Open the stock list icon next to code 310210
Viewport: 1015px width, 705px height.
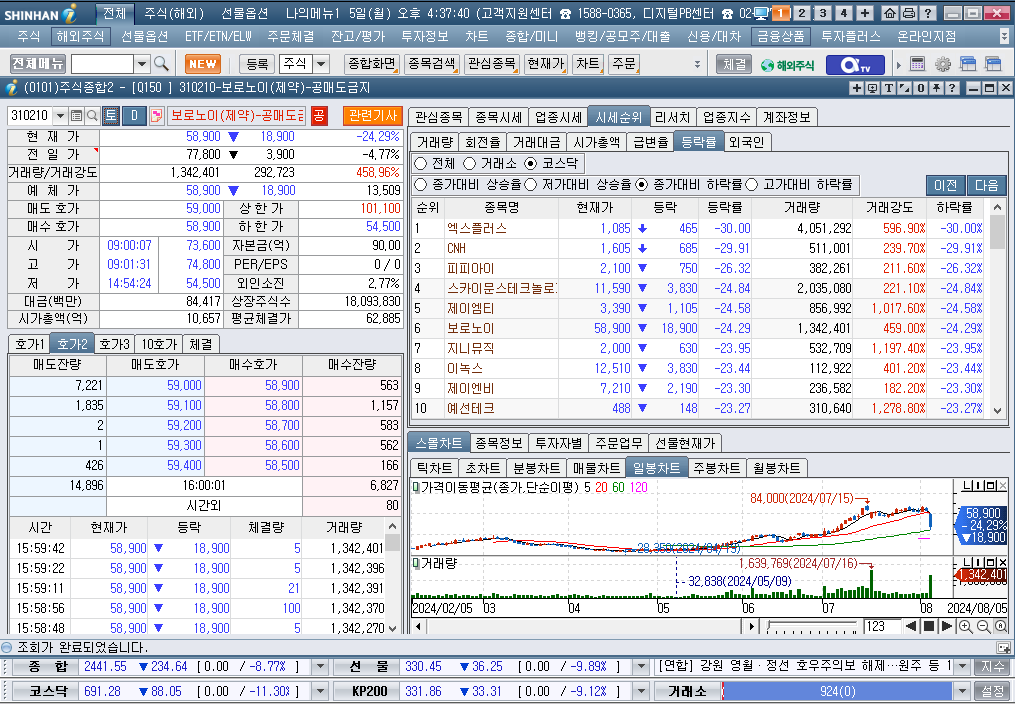tap(76, 116)
